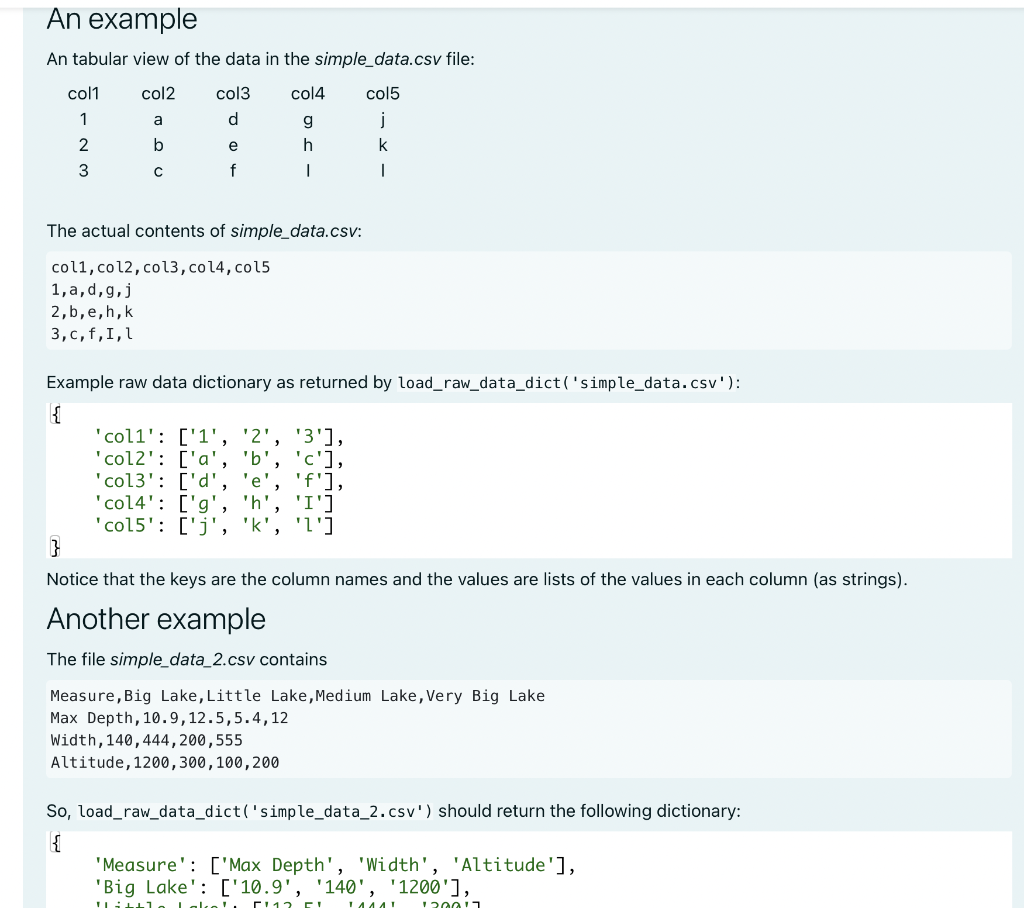This screenshot has width=1024, height=908.
Task: Click the Max Depth,10.9,12.5,5.4,12 line
Action: pyautogui.click(x=170, y=717)
